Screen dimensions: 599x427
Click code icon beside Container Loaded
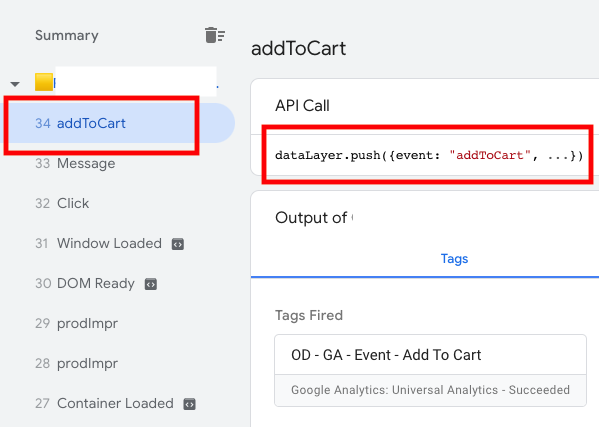[189, 404]
